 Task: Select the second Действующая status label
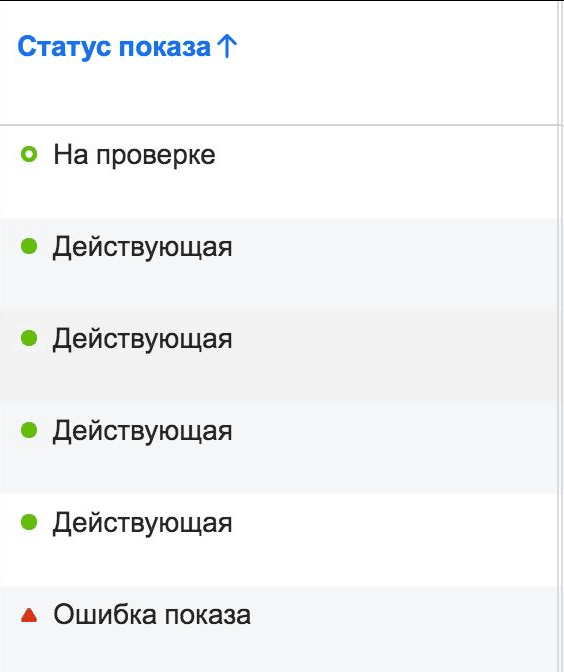142,339
